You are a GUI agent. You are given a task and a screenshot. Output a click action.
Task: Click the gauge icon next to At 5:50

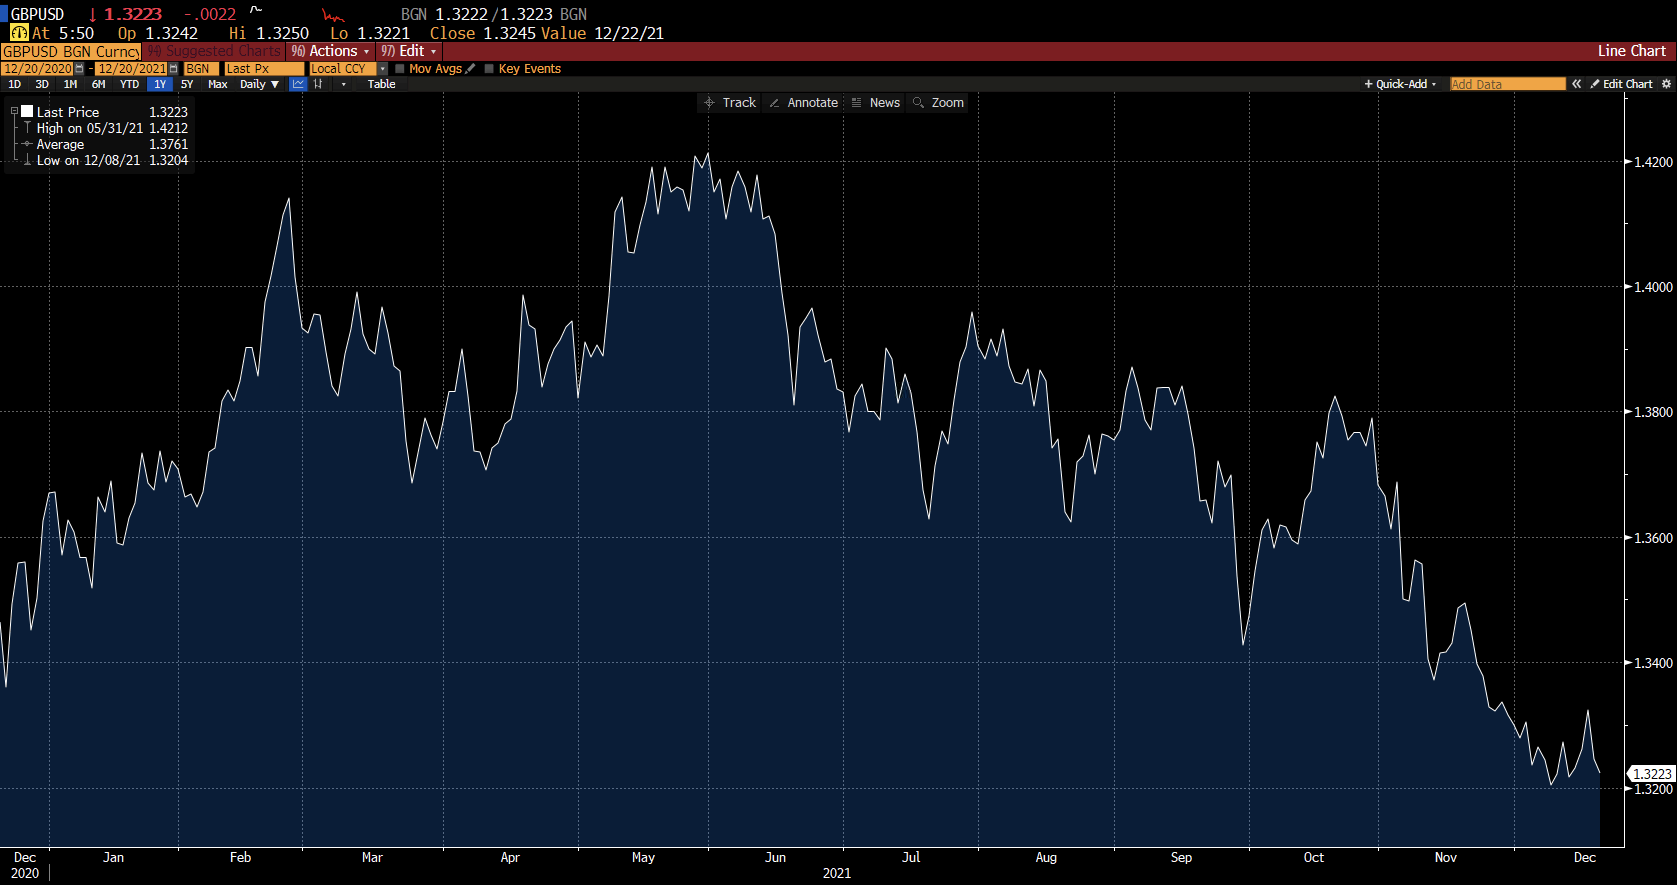pyautogui.click(x=19, y=33)
